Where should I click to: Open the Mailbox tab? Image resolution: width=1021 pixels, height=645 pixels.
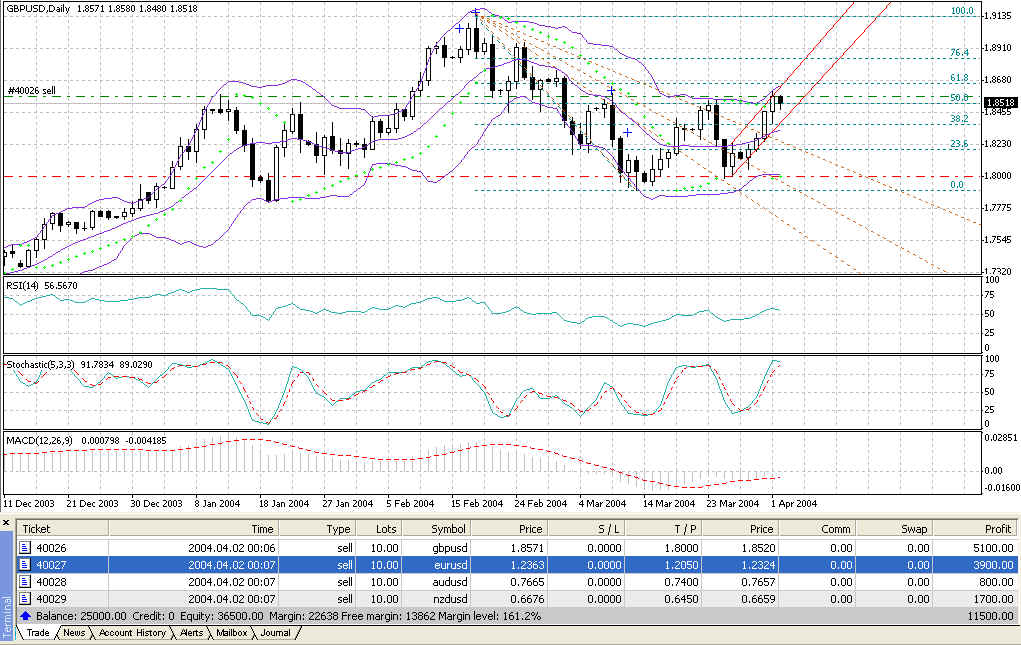230,633
